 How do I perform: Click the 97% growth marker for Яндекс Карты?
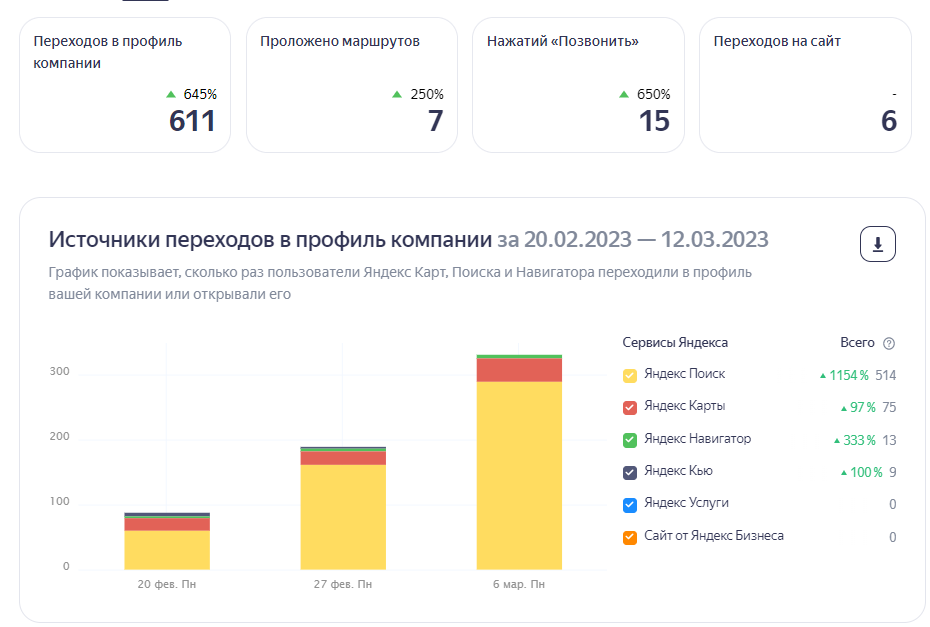point(862,406)
